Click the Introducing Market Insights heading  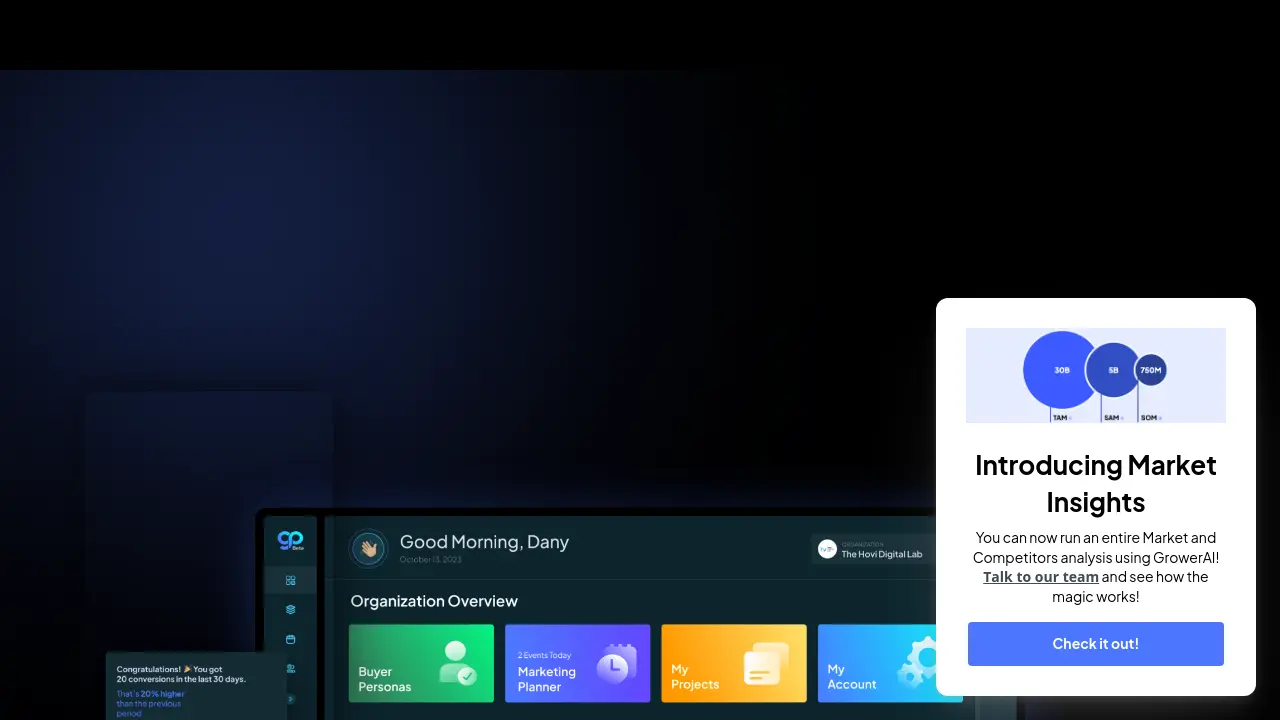[1095, 483]
